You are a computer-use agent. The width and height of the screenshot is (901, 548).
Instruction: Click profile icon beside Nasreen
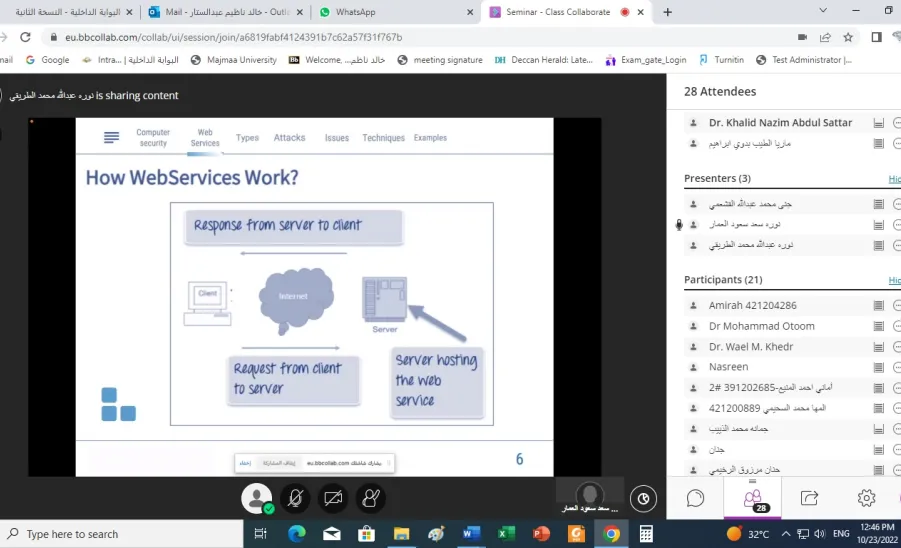694,367
